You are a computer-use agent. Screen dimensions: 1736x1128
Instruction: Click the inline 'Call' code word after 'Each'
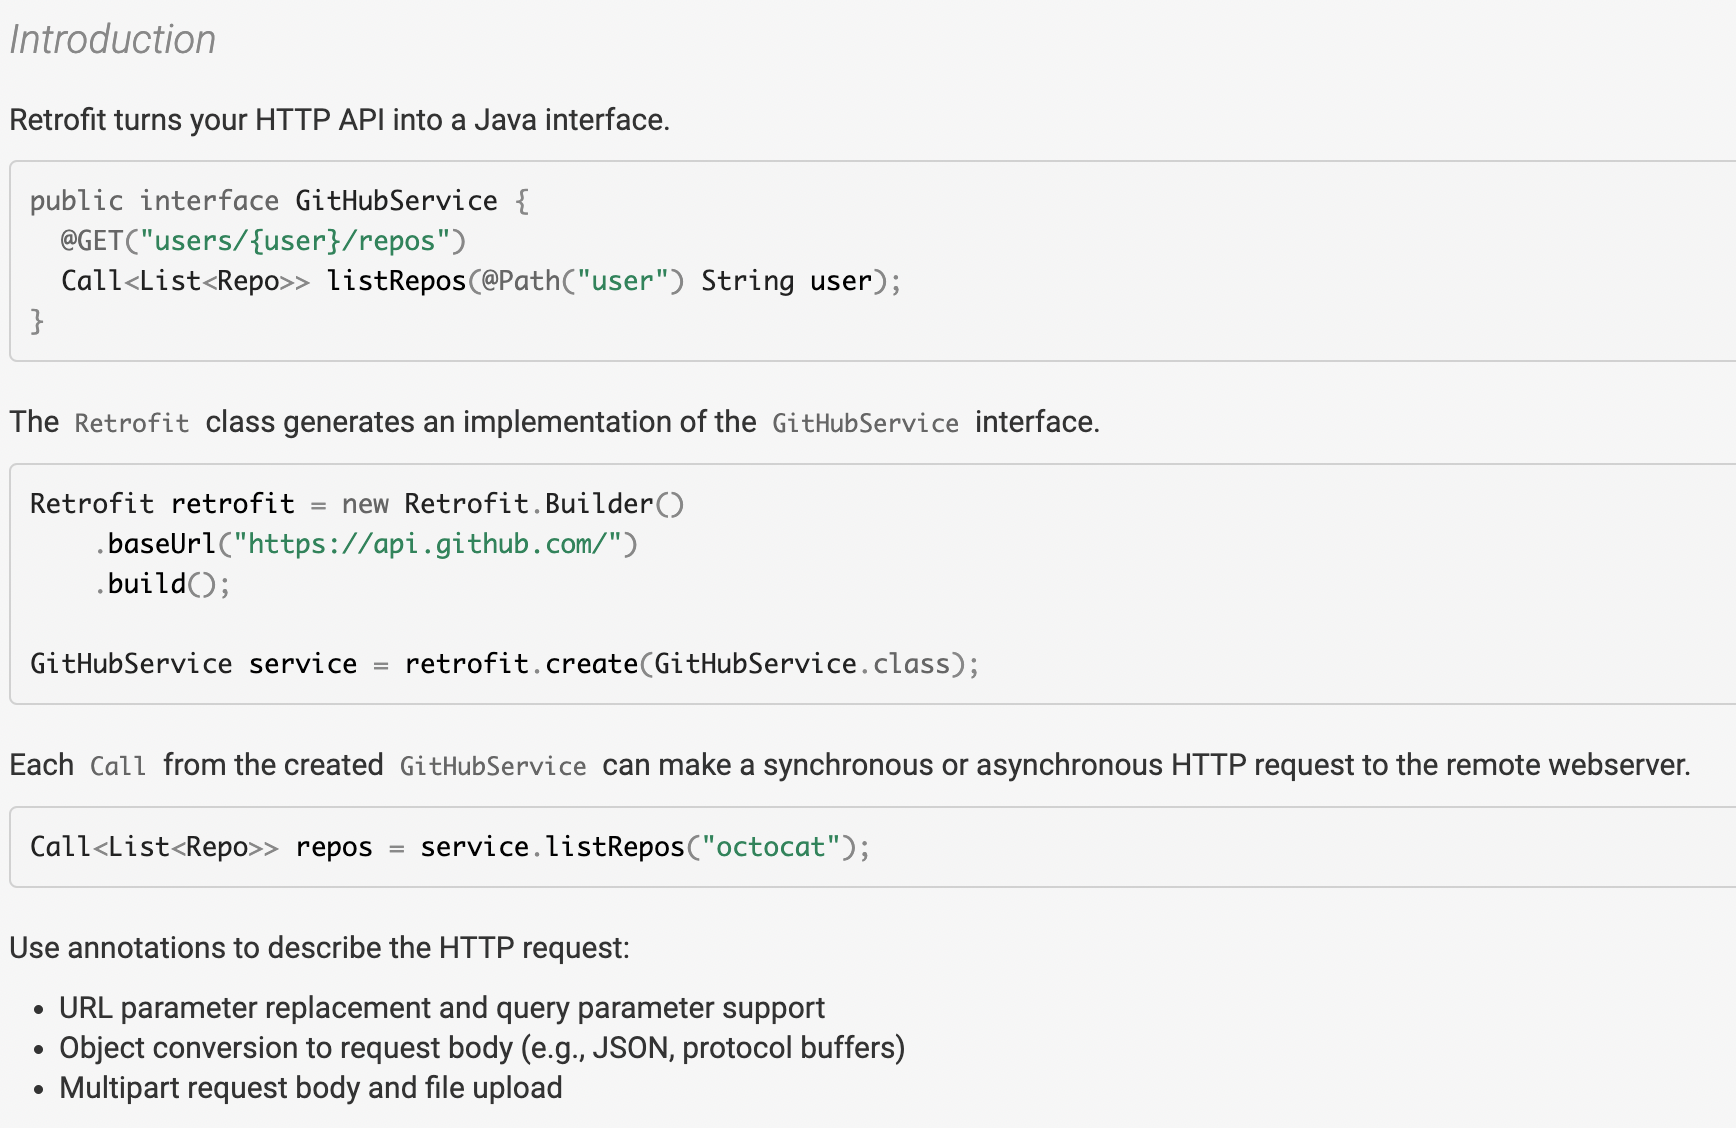click(118, 766)
